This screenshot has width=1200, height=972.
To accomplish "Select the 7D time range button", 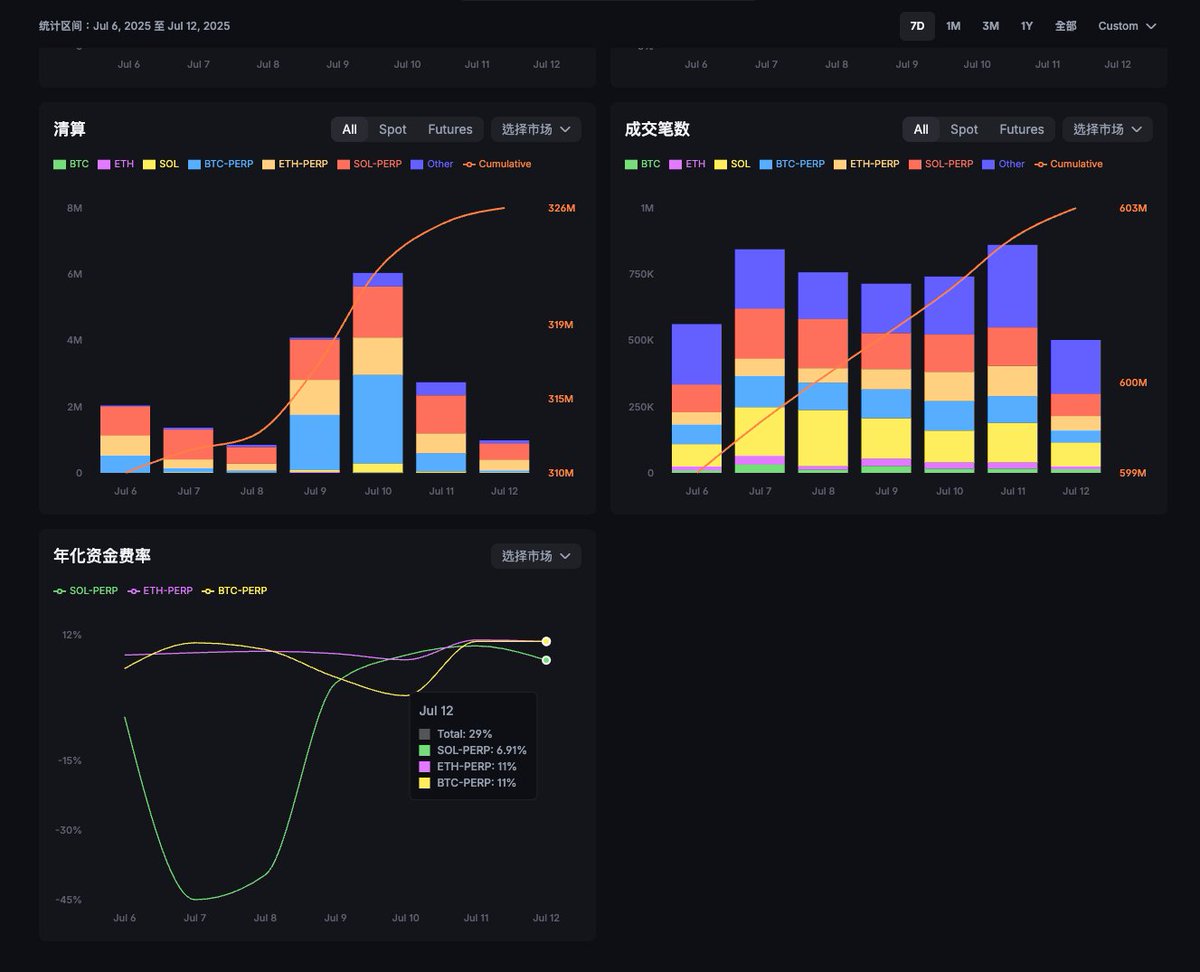I will [917, 26].
